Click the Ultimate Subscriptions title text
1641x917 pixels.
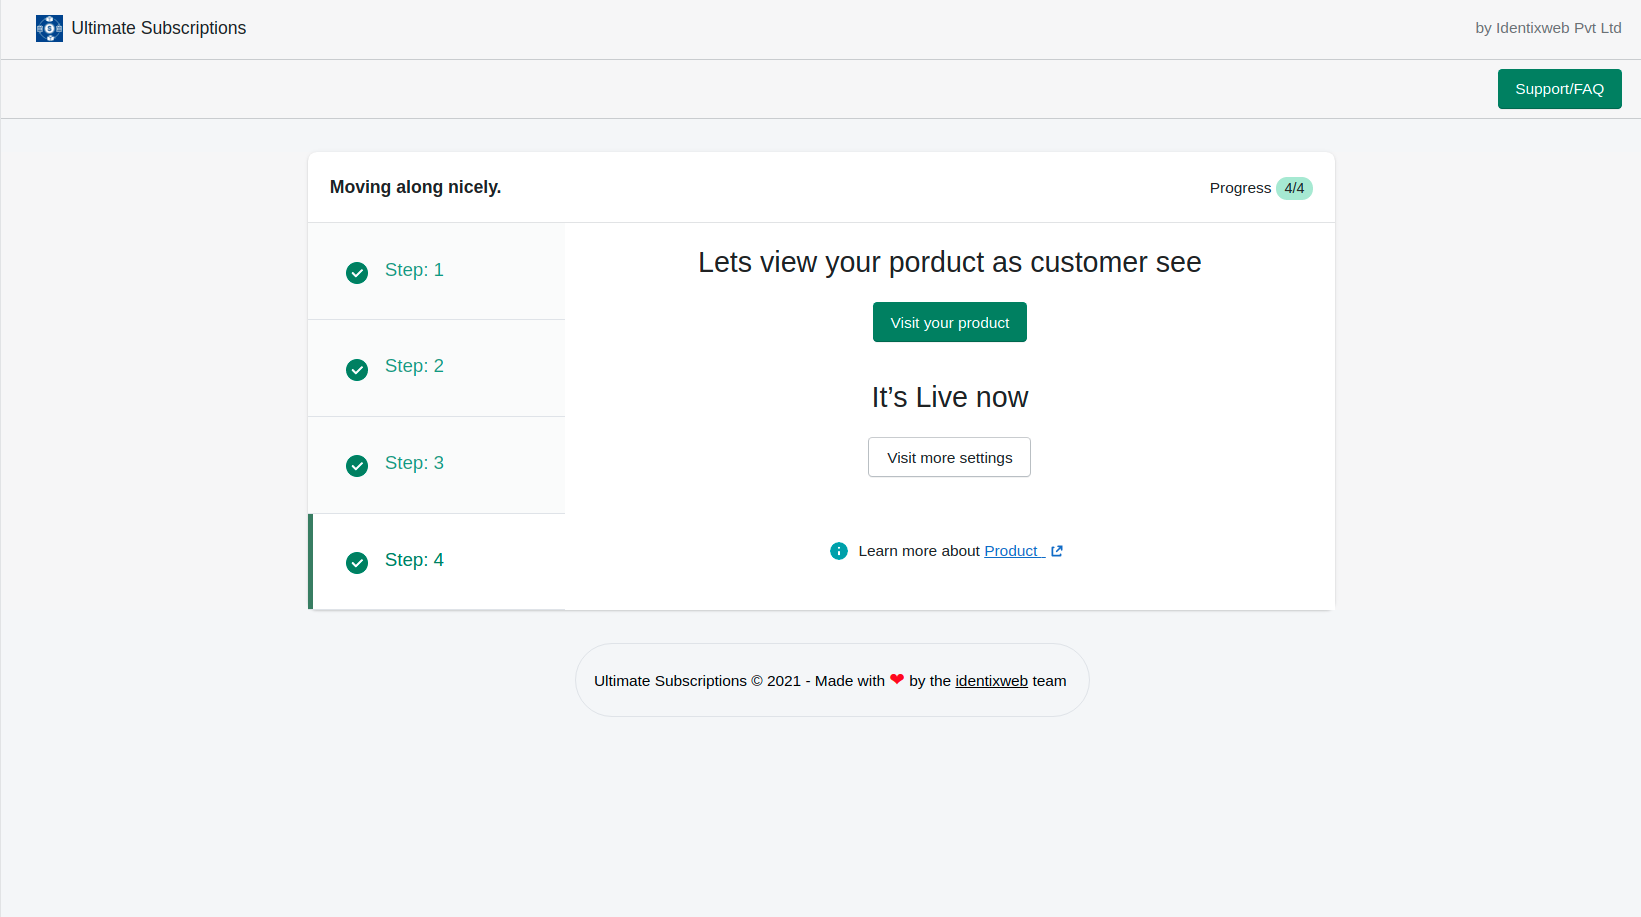click(159, 28)
